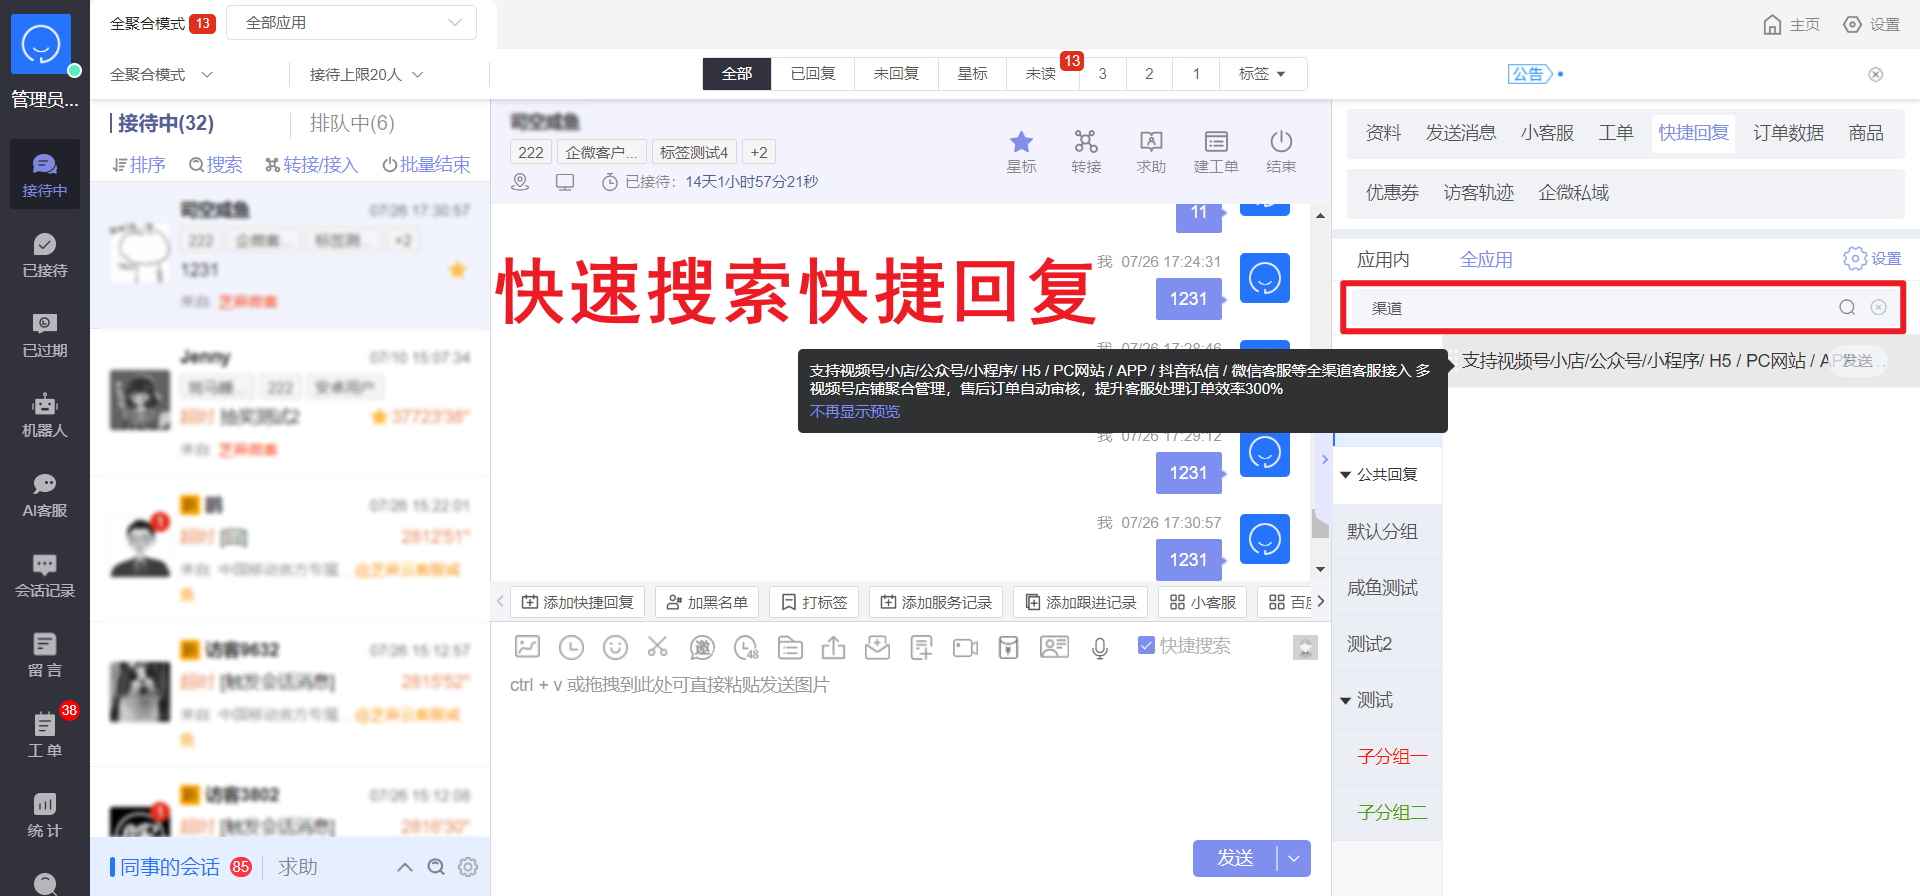Switch to the 已回复 filter tab
The width and height of the screenshot is (1920, 896).
(813, 74)
